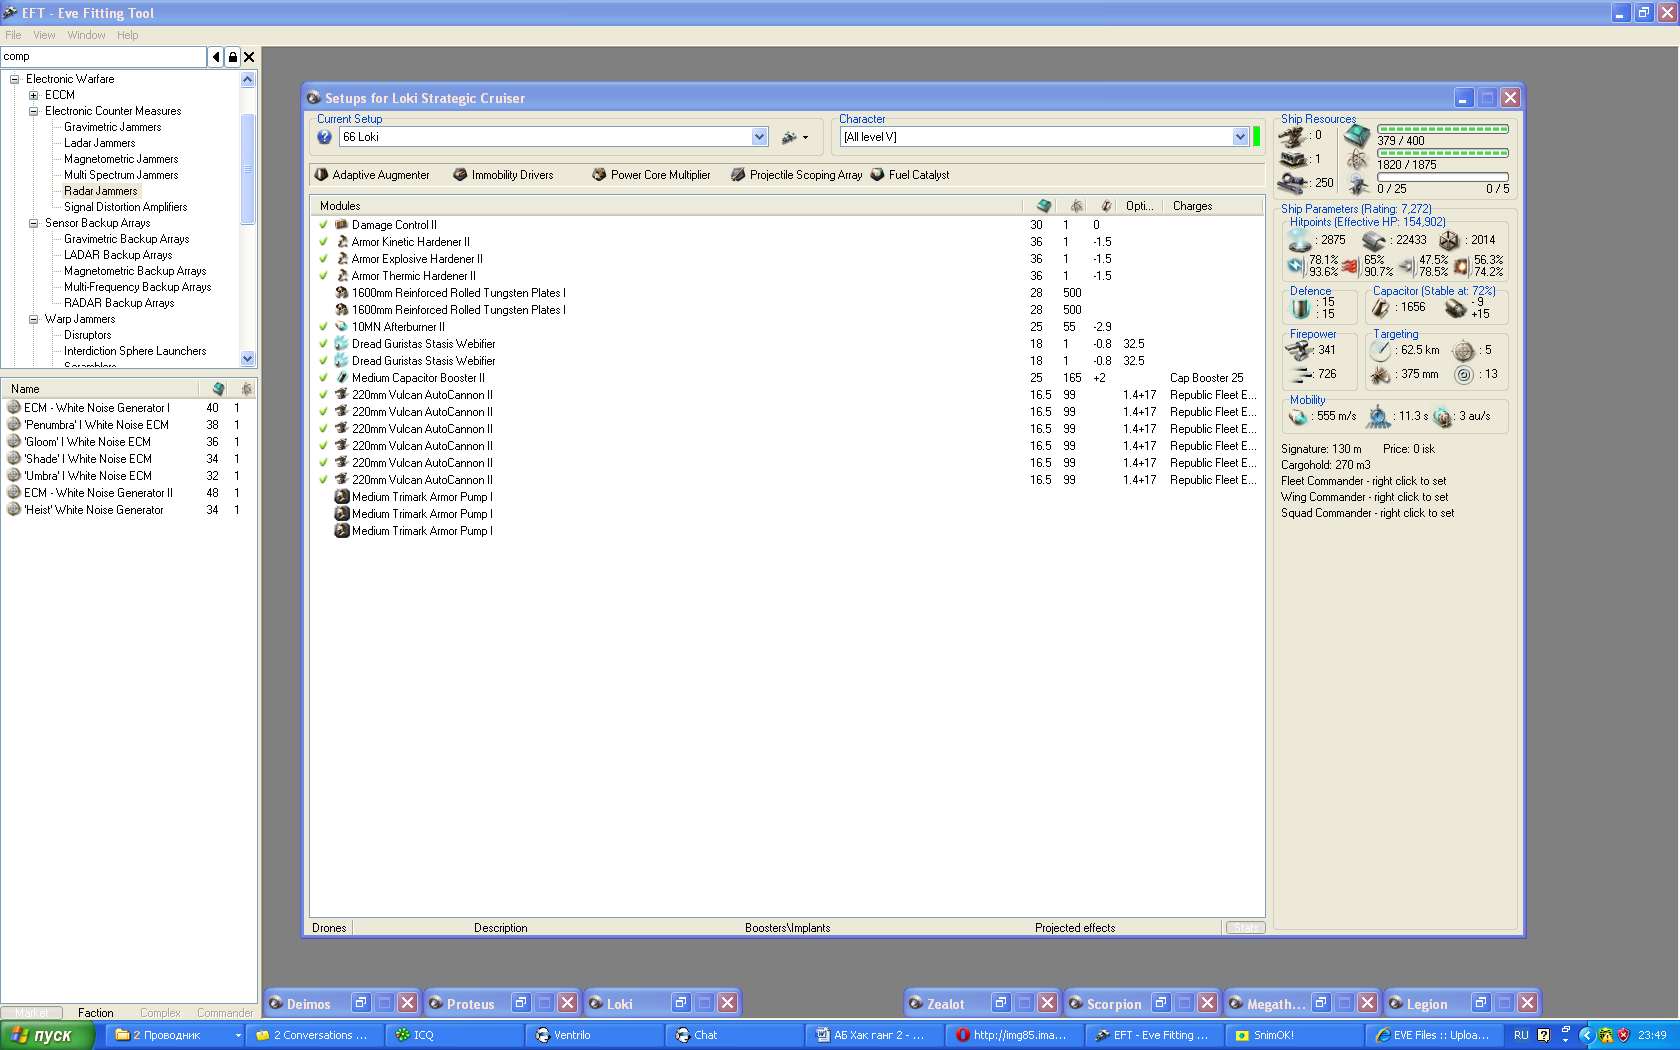Sort modules by the CPU column icon

(1044, 206)
